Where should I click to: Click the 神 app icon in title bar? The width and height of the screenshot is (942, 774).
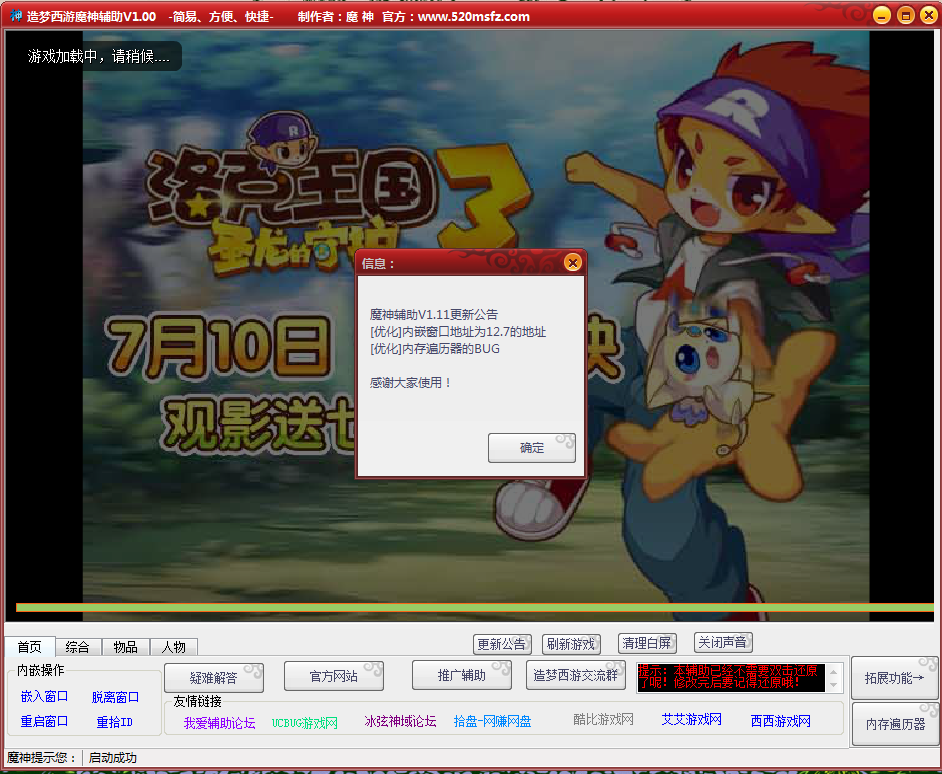pyautogui.click(x=16, y=16)
